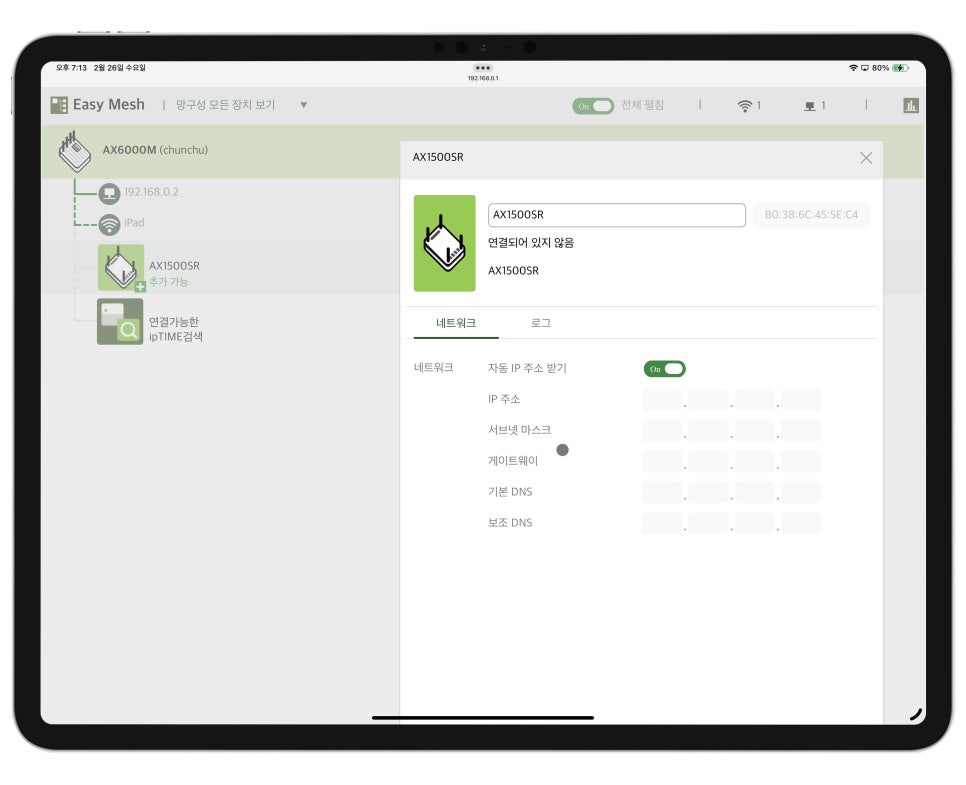Switch to the 로그 tab

540,323
